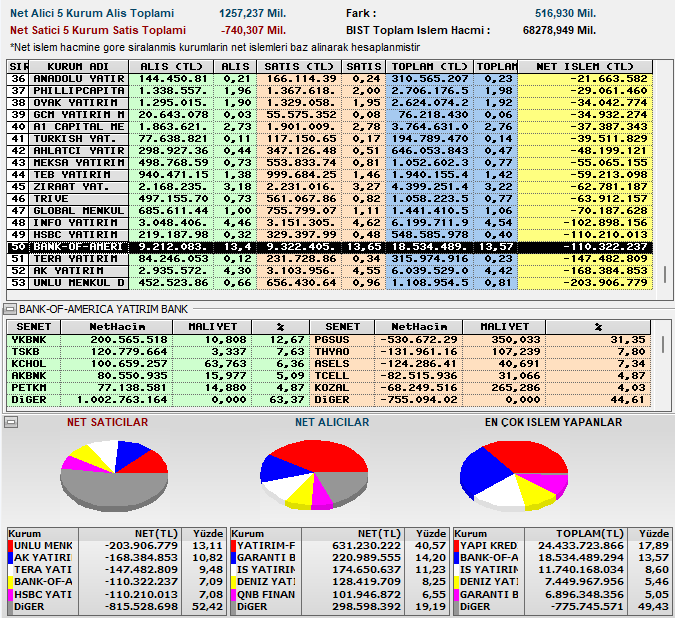Click the KOZAL stock cell

(342, 388)
